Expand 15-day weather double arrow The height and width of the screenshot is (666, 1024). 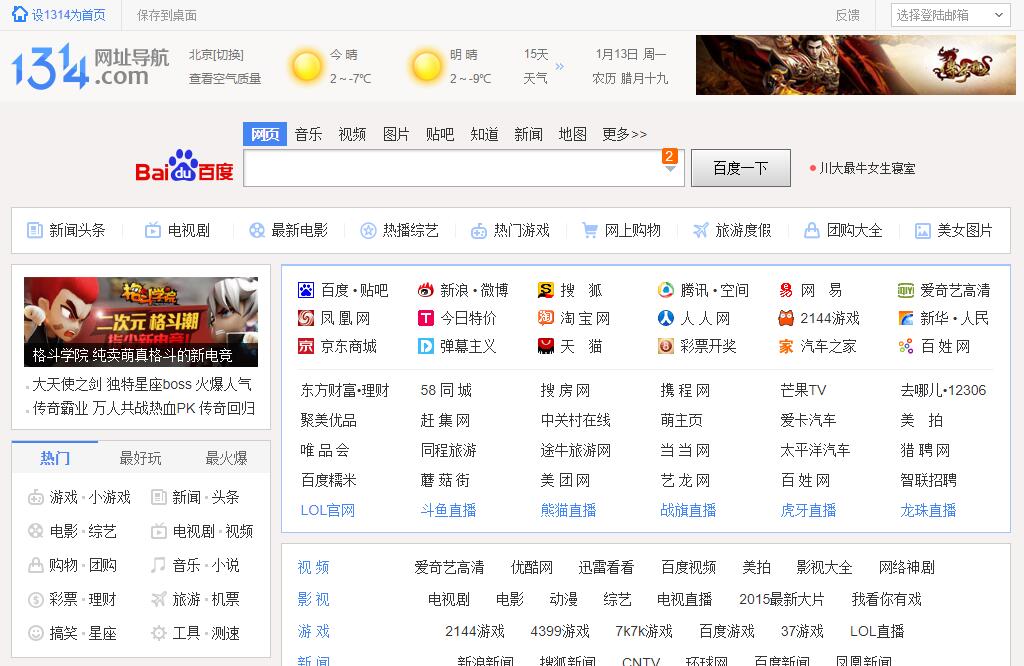click(x=559, y=66)
